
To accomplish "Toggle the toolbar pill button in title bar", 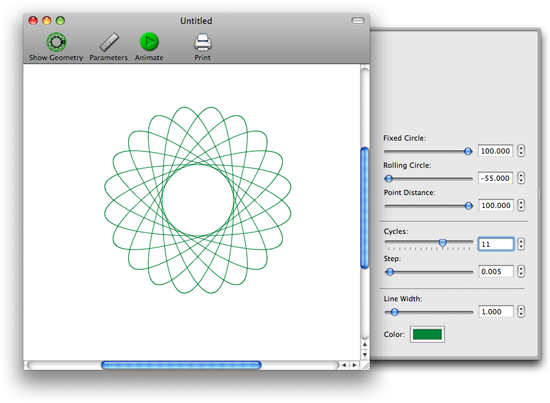I will coord(358,21).
